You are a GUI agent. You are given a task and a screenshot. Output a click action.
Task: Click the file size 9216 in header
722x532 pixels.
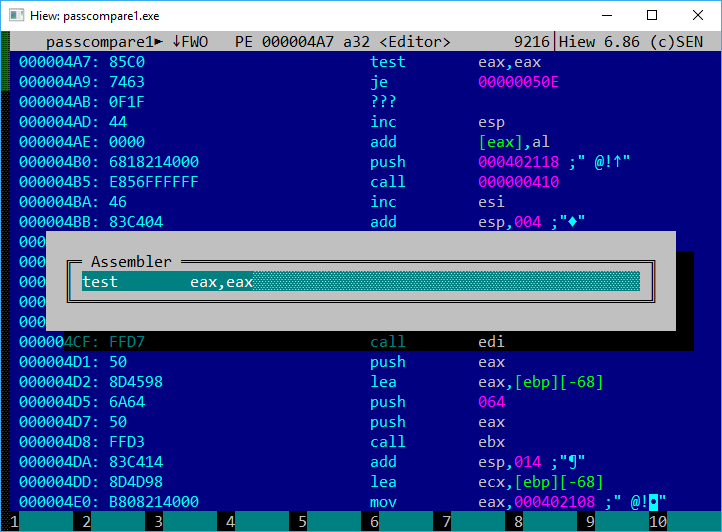point(532,42)
